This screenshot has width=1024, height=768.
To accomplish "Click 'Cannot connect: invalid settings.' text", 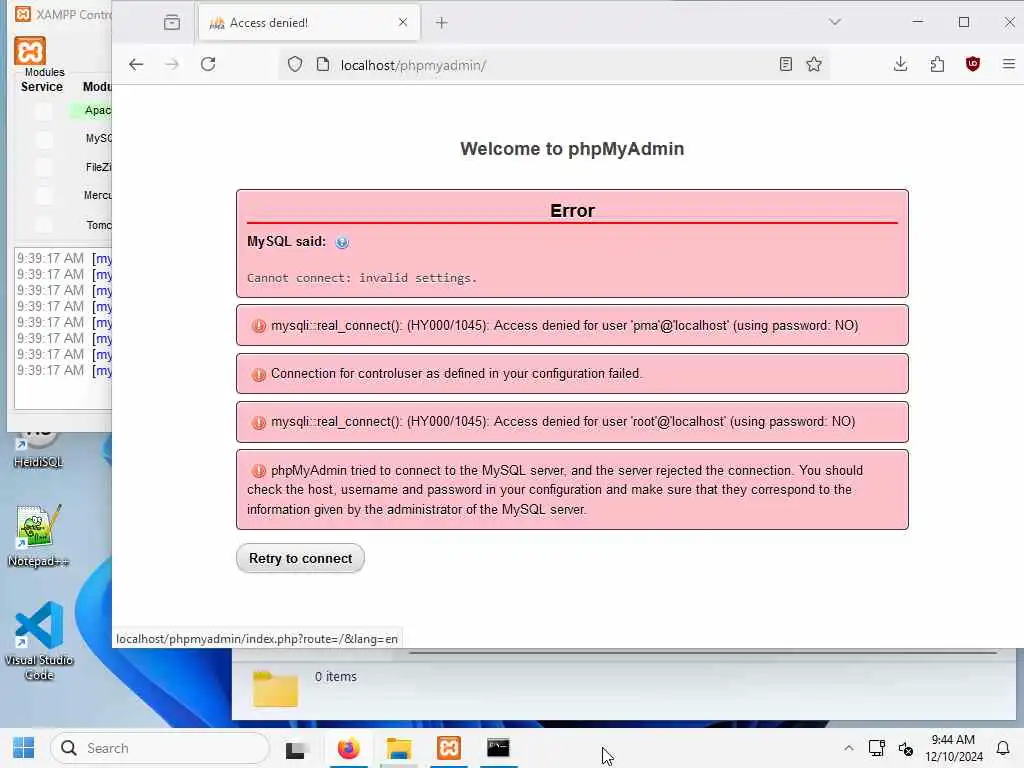I will click(362, 278).
